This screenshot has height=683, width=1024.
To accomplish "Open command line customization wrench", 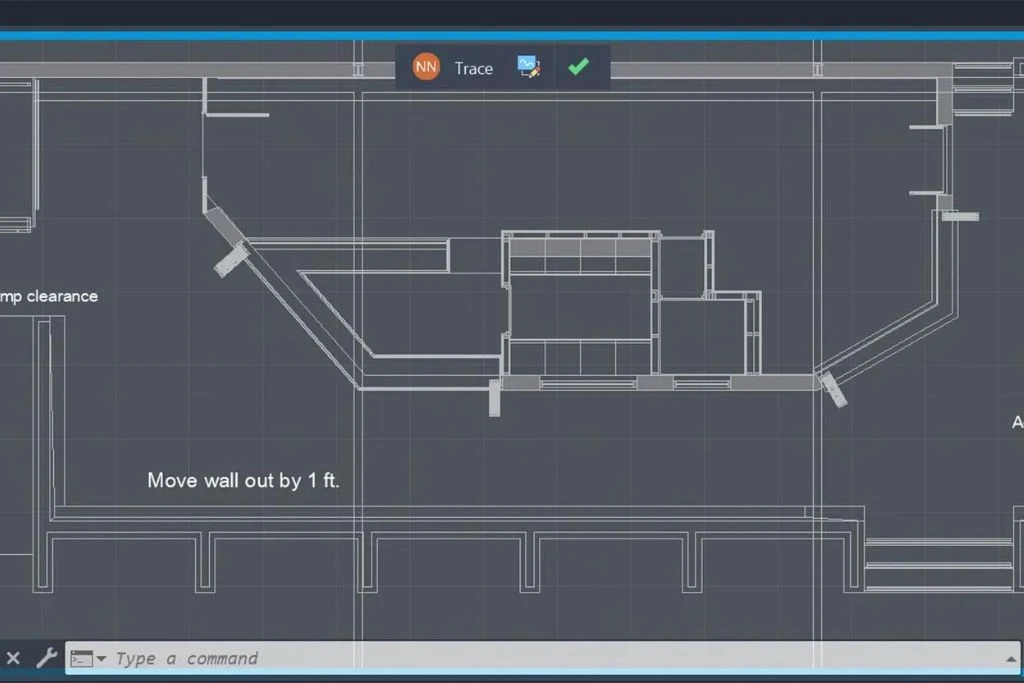I will point(46,658).
